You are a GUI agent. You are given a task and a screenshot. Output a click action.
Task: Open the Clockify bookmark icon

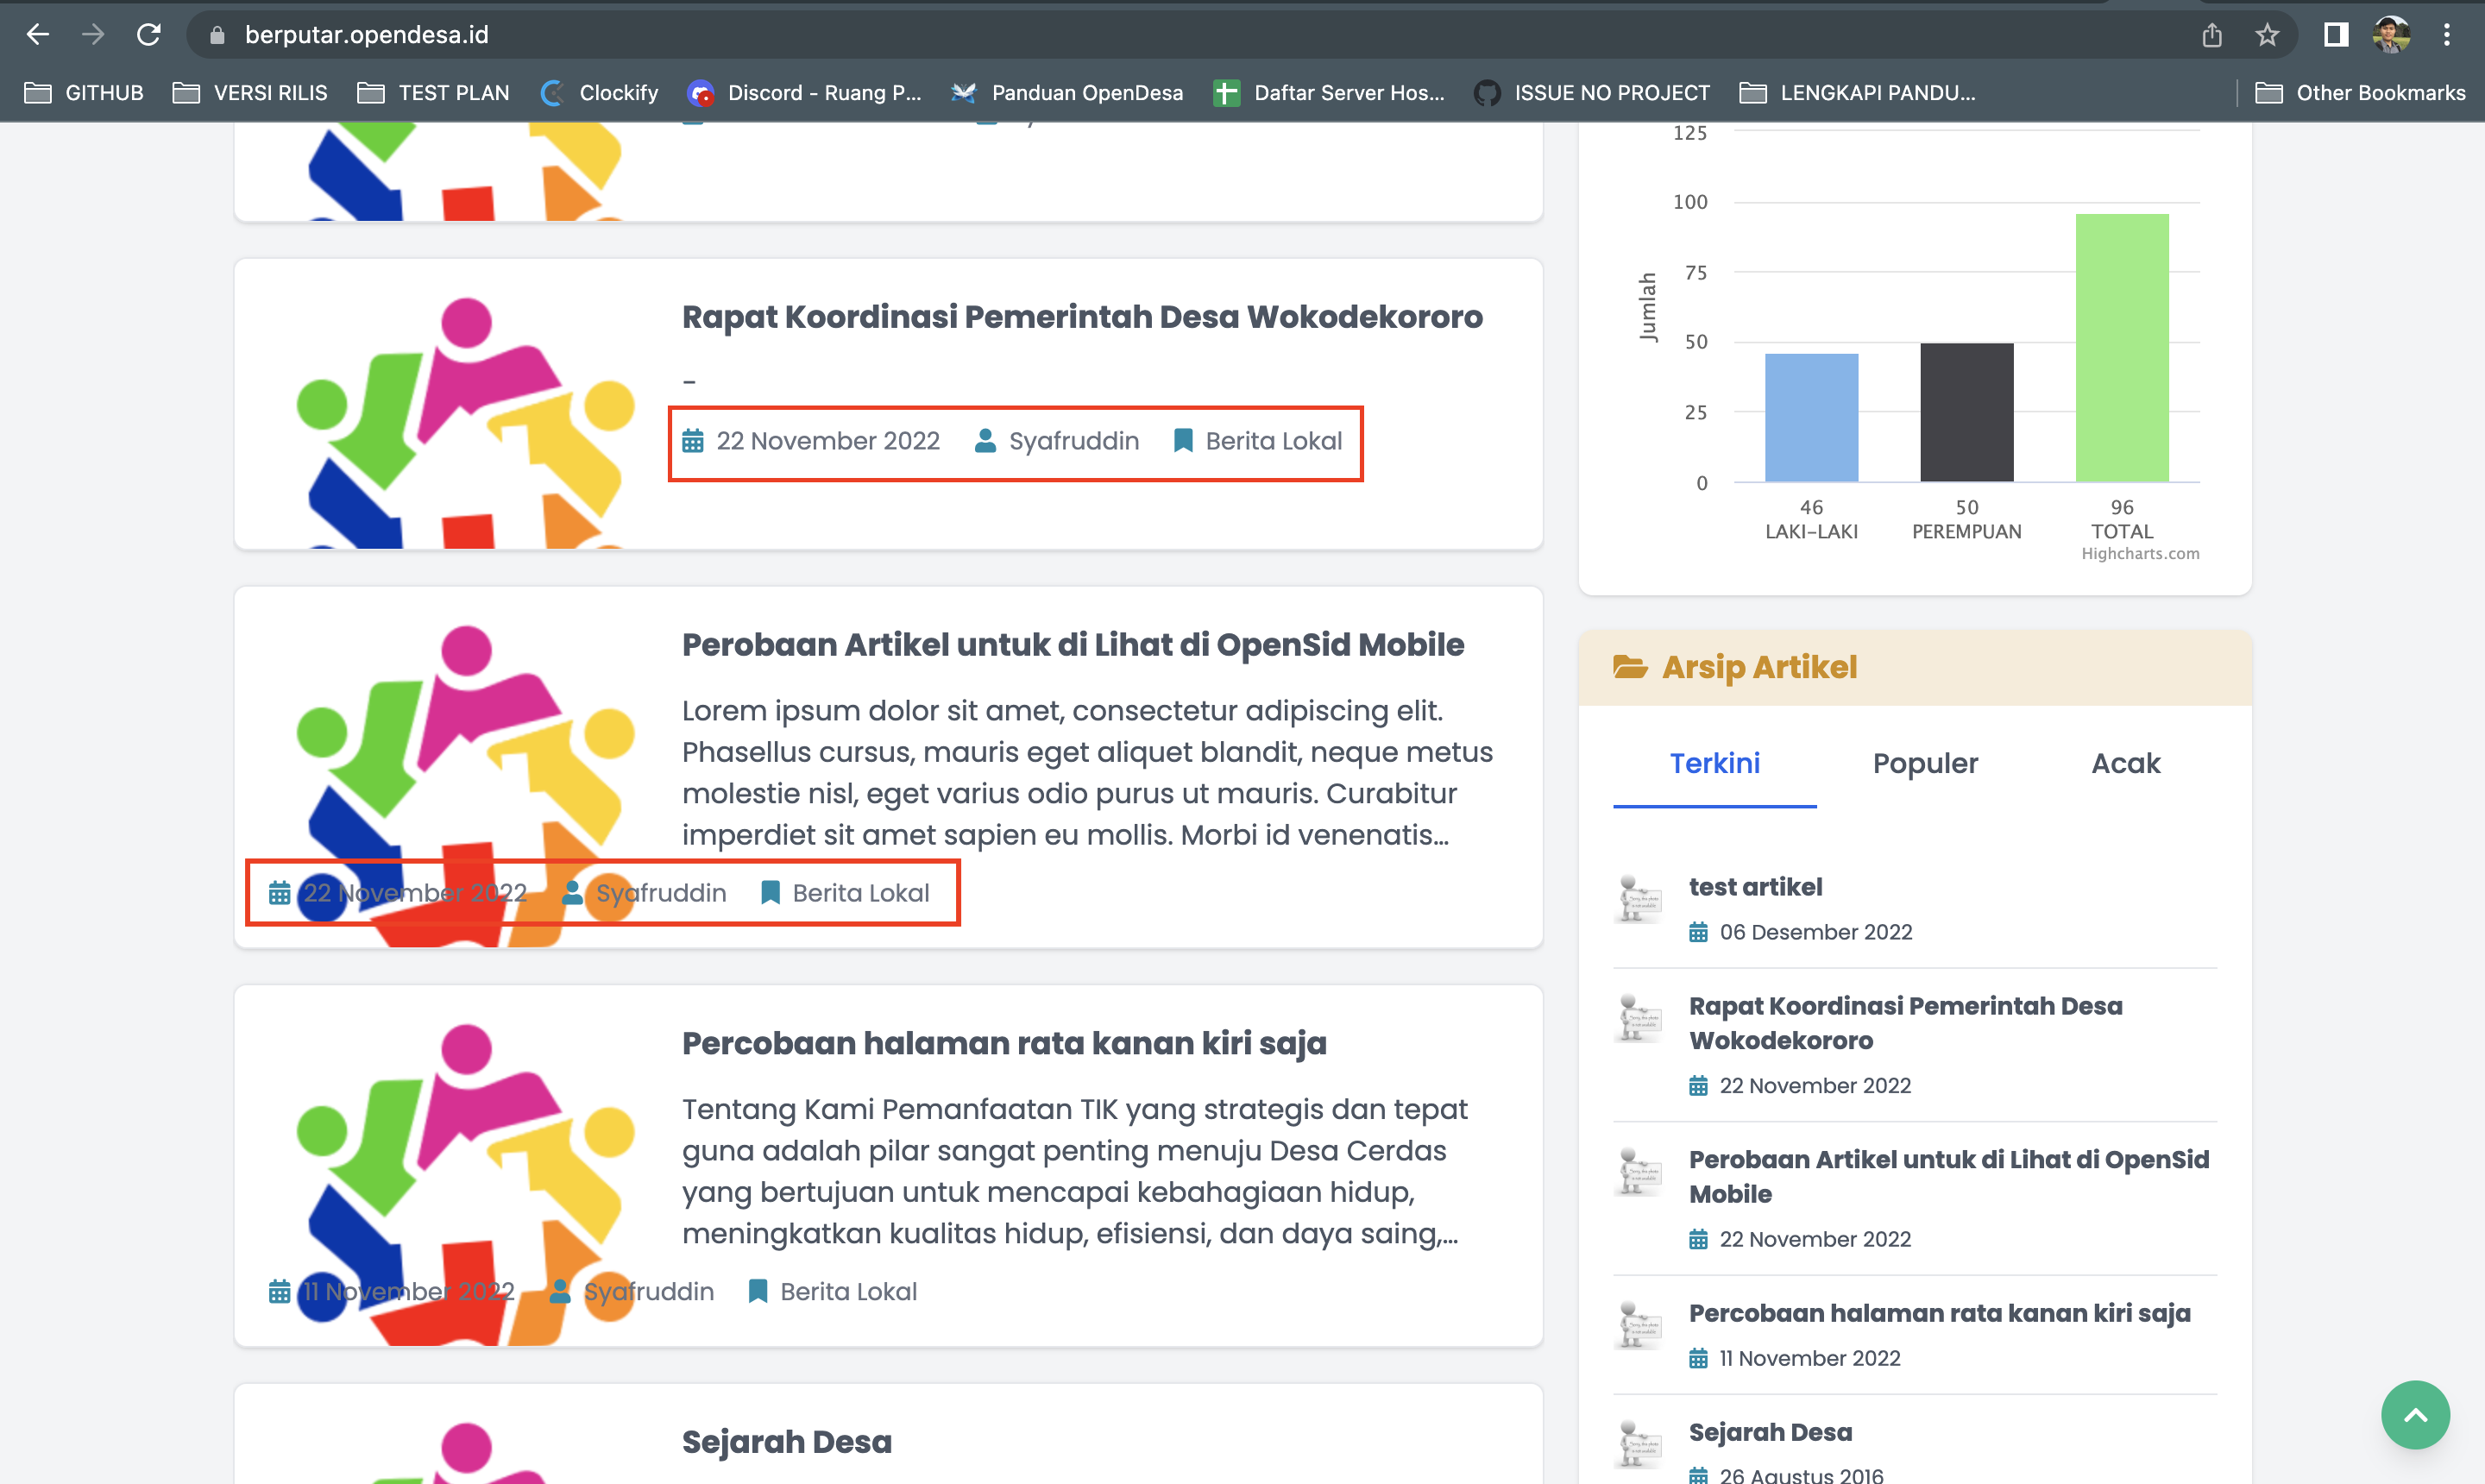tap(553, 92)
